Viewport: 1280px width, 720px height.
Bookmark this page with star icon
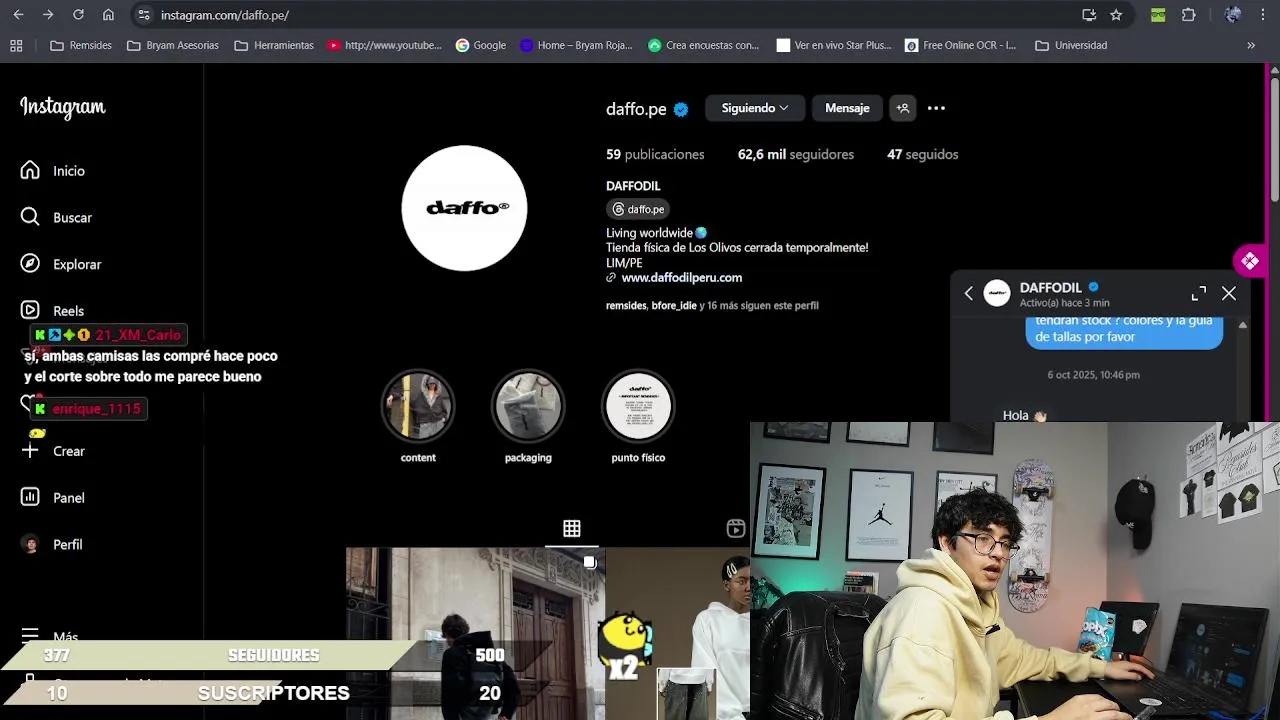coord(1116,15)
